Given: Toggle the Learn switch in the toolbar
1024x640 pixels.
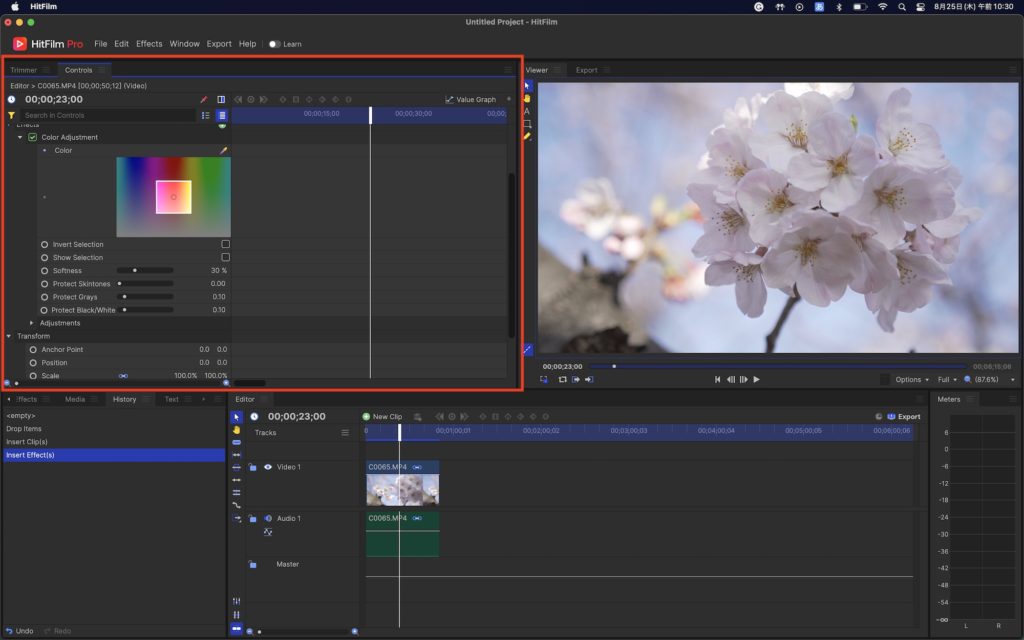Looking at the screenshot, I should (274, 44).
